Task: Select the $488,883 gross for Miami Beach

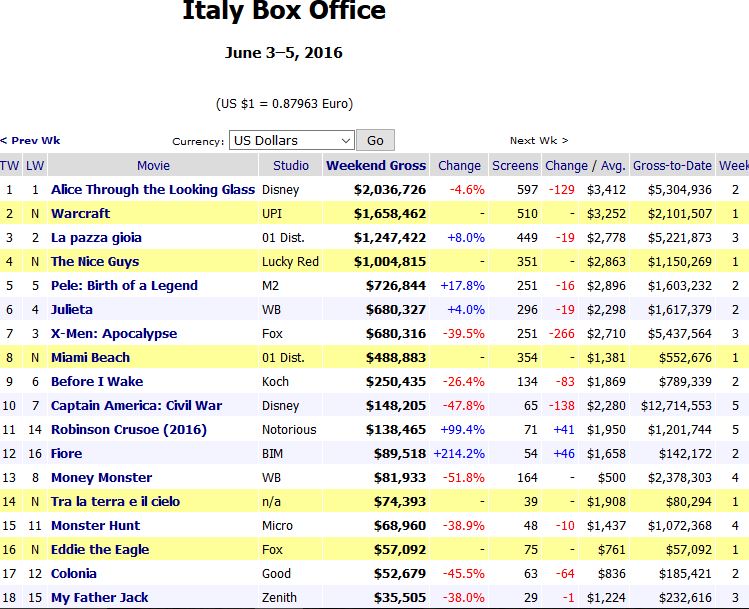Action: [x=396, y=358]
